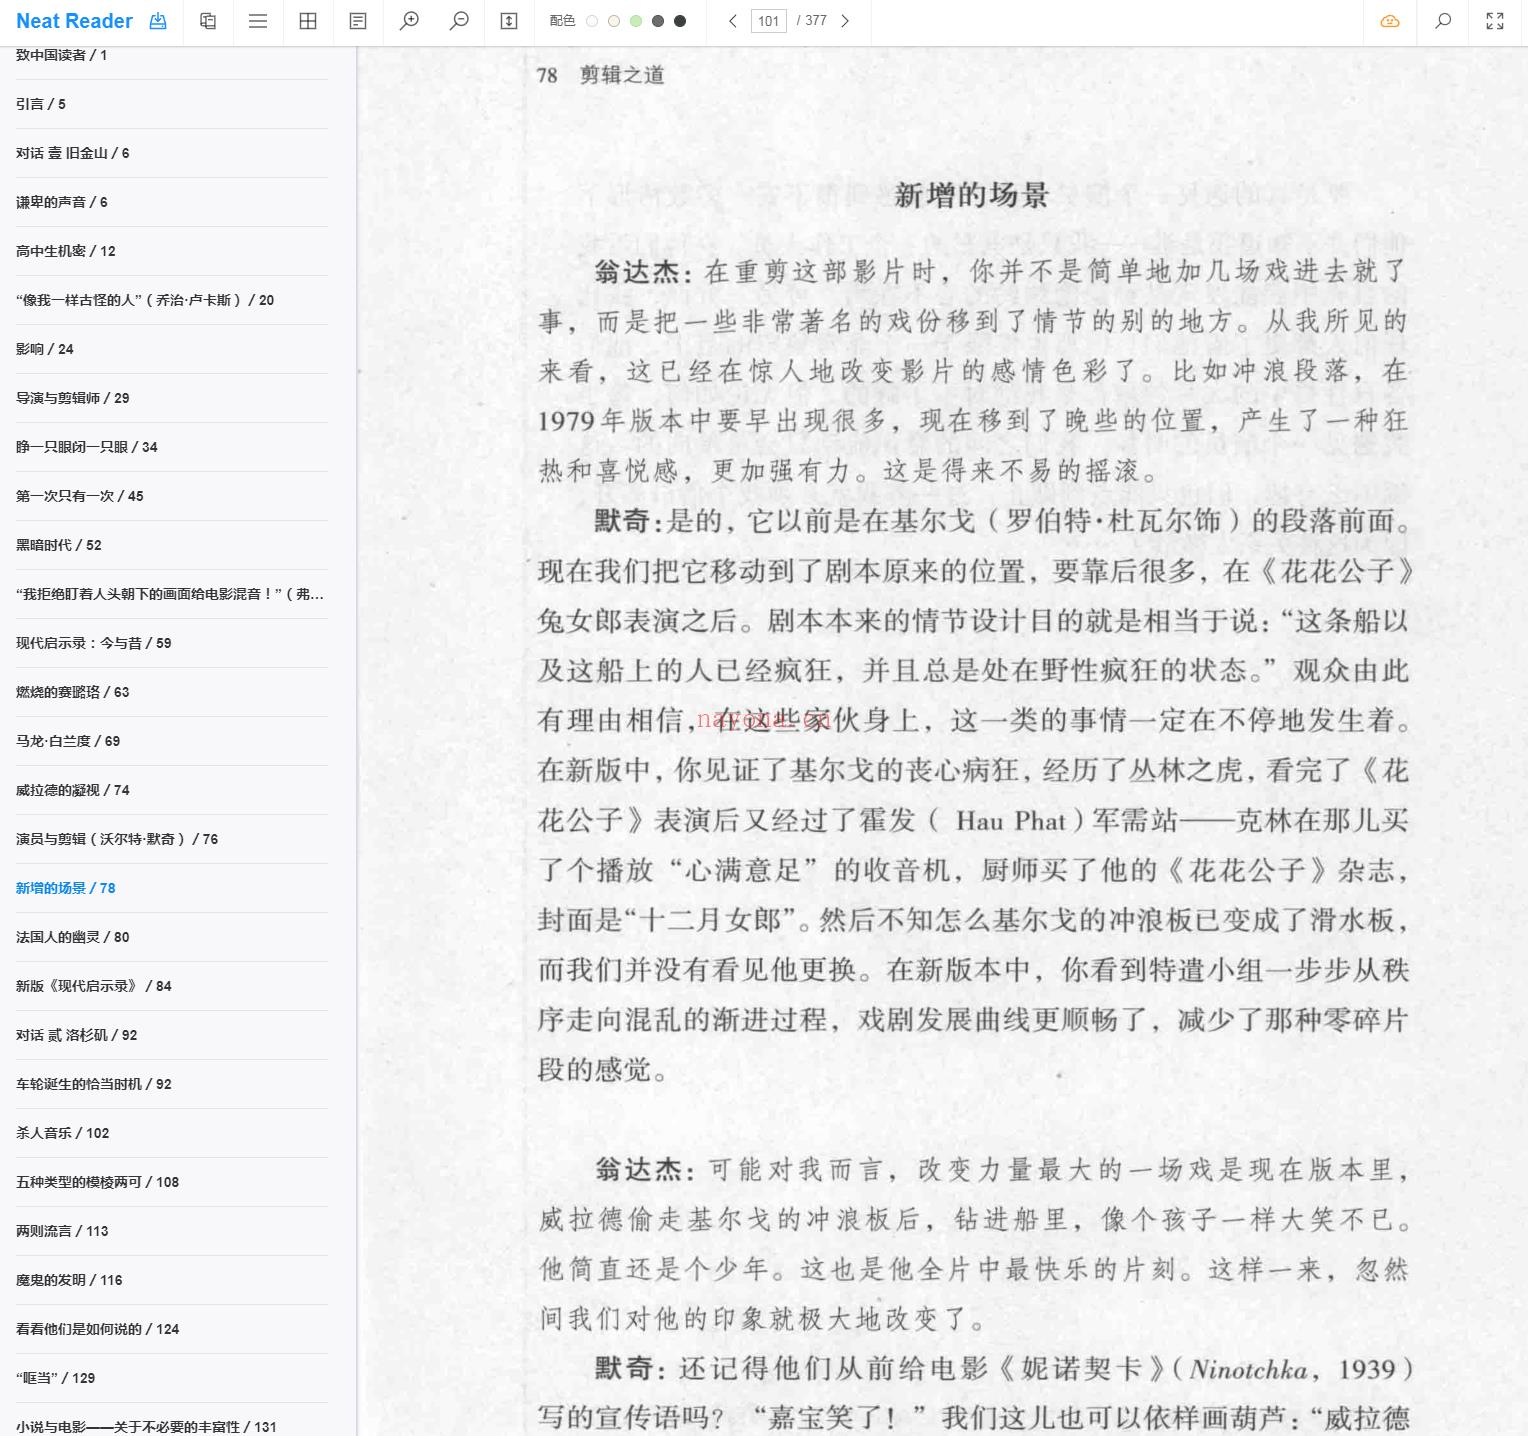The width and height of the screenshot is (1528, 1436).
Task: Open chapter 对话 贰 洛杉矶 / 92
Action: pyautogui.click(x=77, y=1035)
